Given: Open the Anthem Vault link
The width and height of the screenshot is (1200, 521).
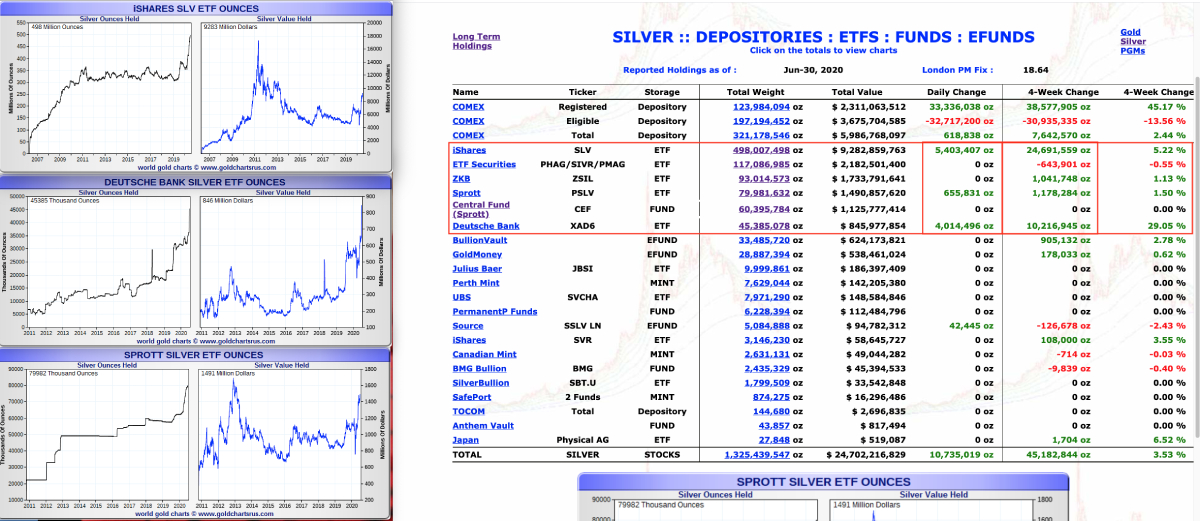Looking at the screenshot, I should tap(482, 425).
